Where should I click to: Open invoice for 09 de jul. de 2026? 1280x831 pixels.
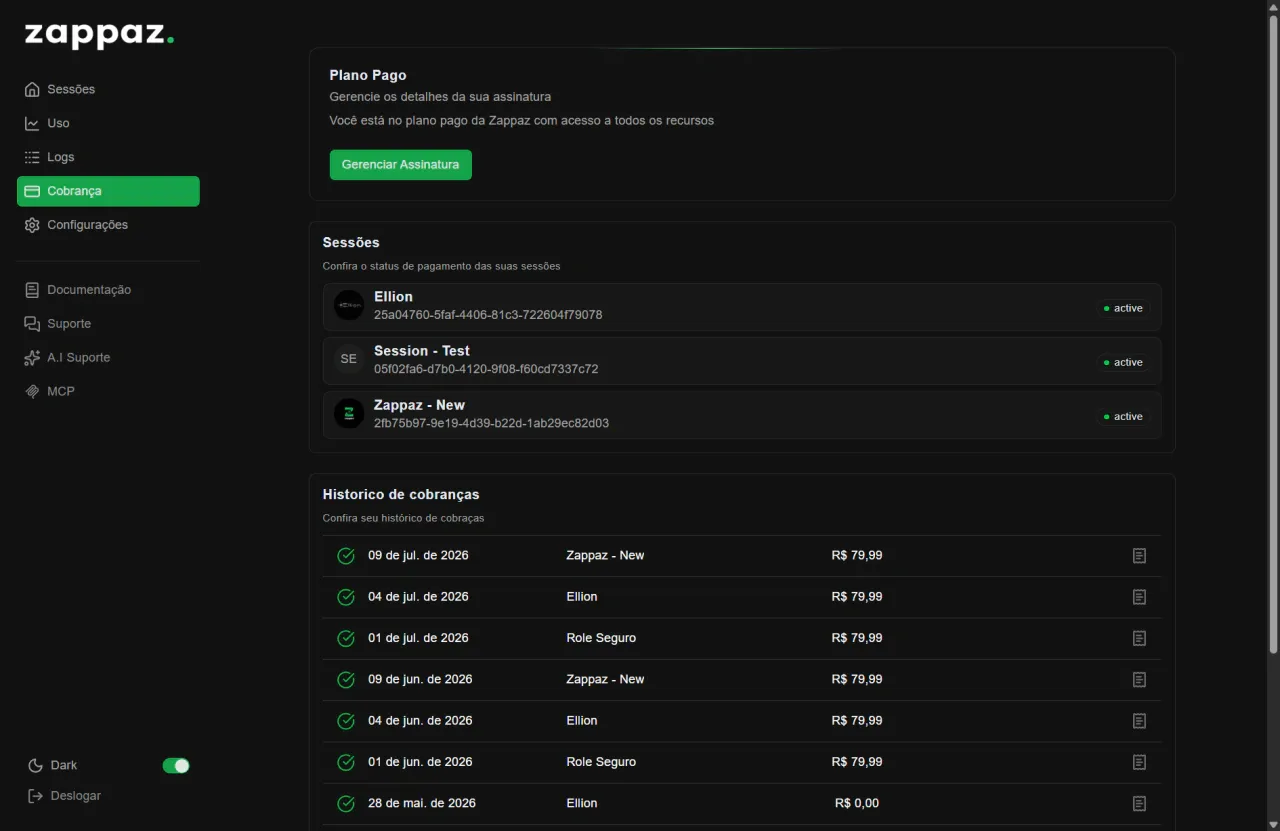point(1139,556)
